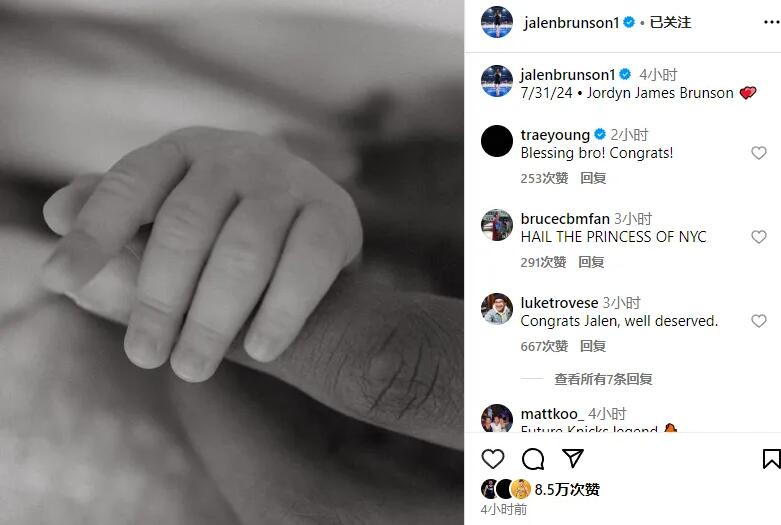
Task: Reply to brucecbmfan's comment
Action: coord(591,262)
